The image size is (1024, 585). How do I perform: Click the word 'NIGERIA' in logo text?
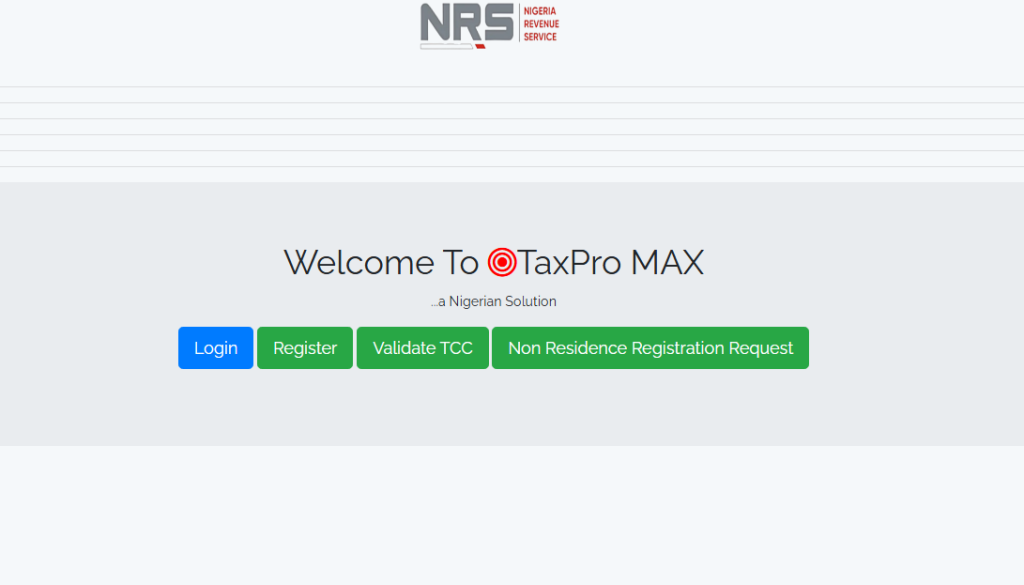(x=540, y=11)
